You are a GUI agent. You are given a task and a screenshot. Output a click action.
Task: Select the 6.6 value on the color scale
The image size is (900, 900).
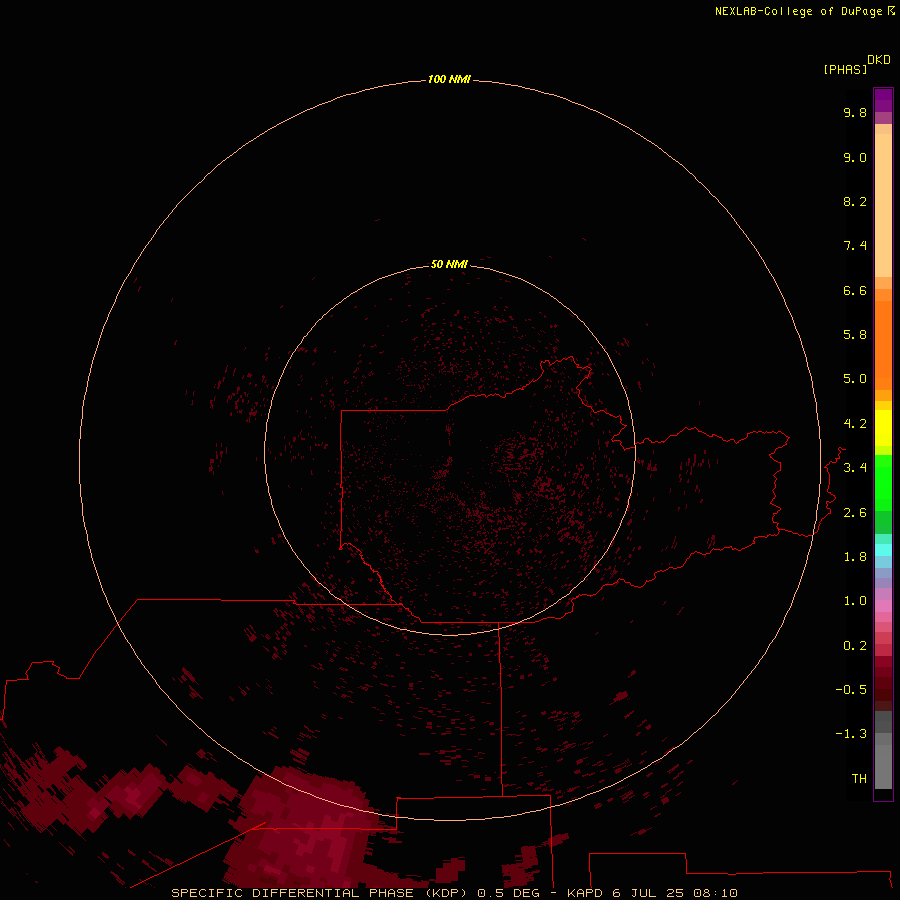coord(855,290)
